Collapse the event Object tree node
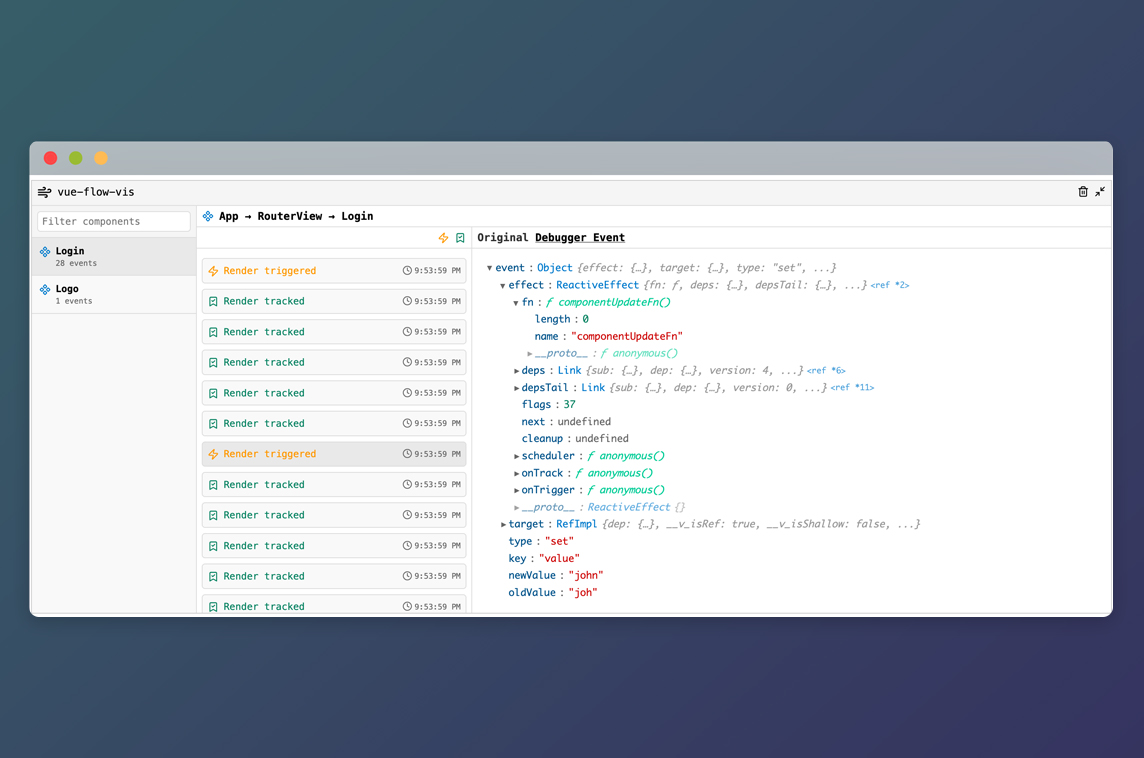This screenshot has width=1144, height=758. coord(489,268)
